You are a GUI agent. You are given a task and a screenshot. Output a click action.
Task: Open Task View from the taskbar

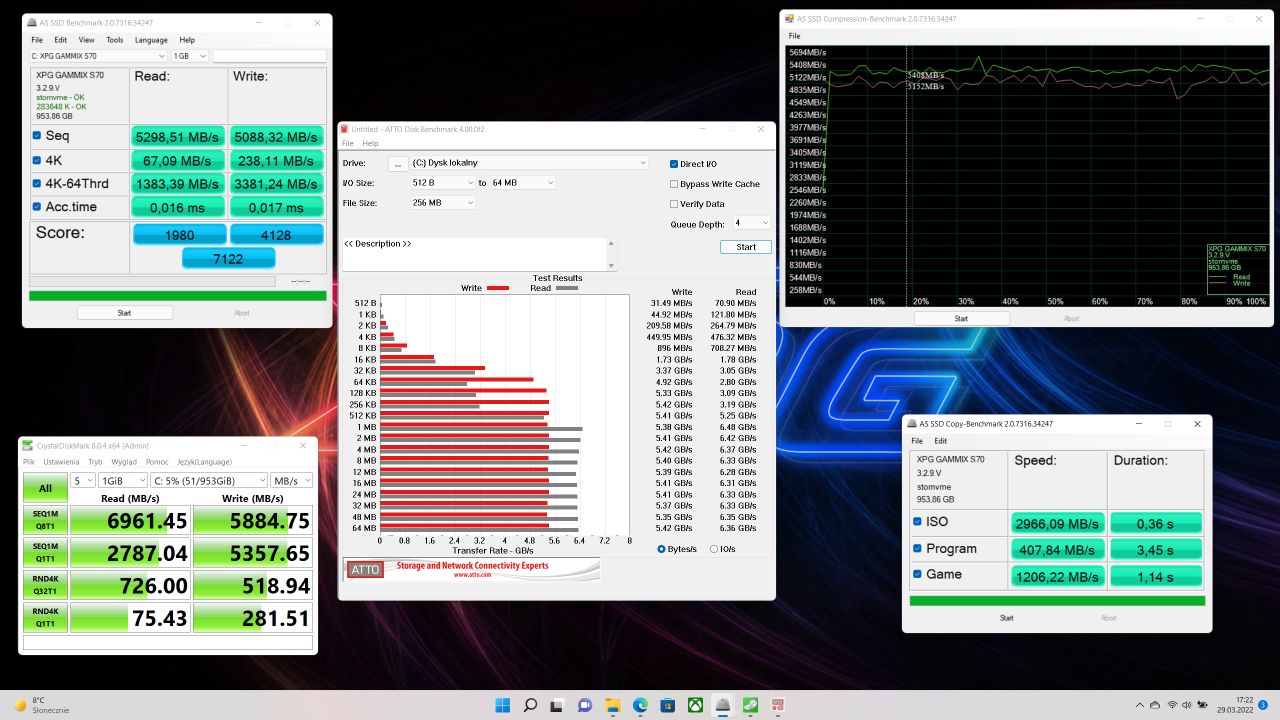click(557, 705)
